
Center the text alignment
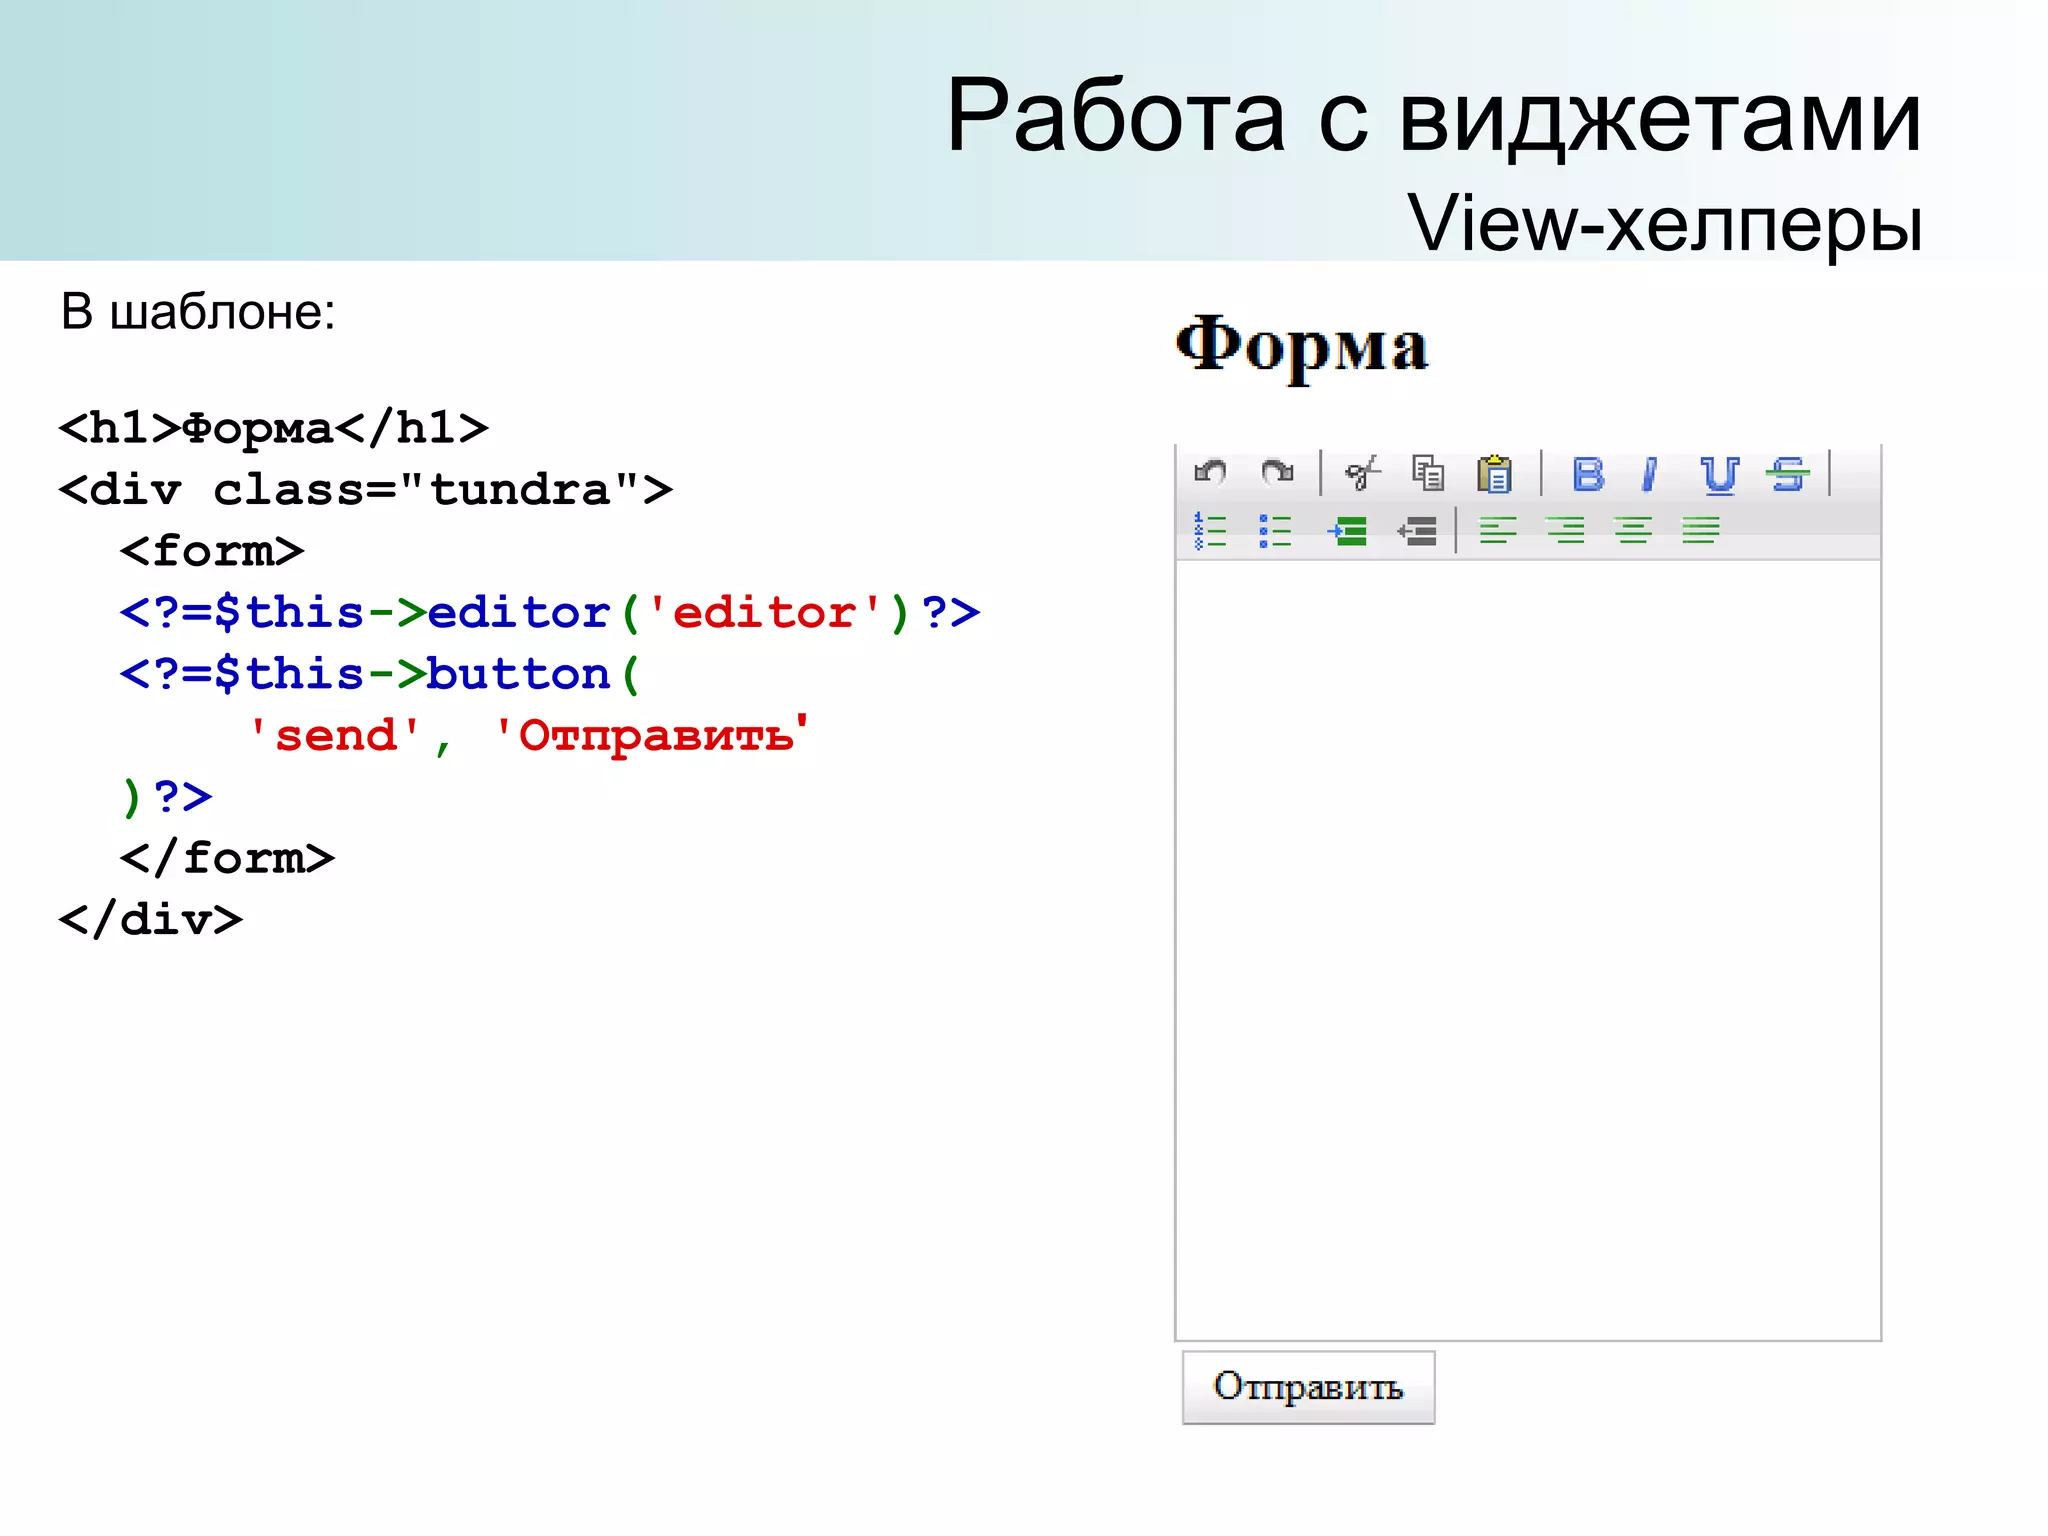click(x=1633, y=530)
